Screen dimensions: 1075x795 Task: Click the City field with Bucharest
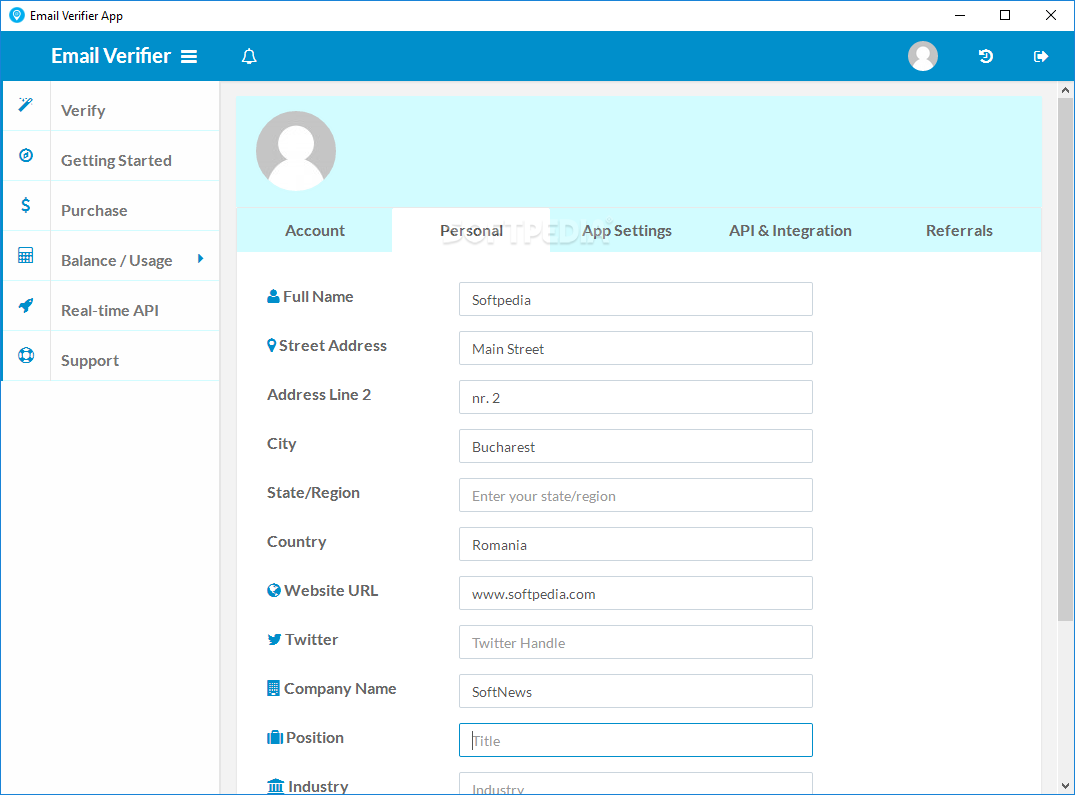click(636, 446)
